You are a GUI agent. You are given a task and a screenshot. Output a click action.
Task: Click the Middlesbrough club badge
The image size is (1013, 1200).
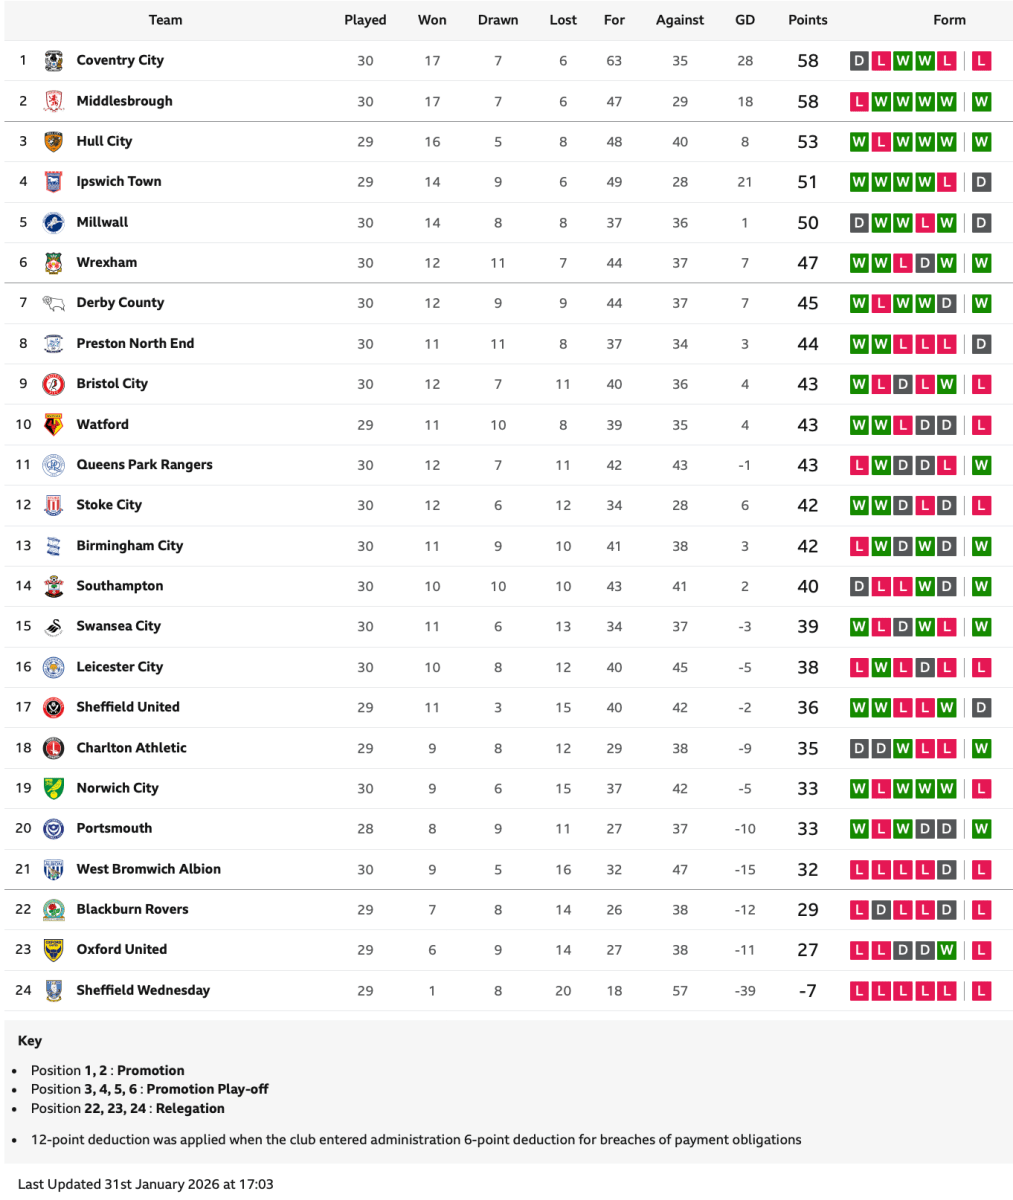pos(54,101)
